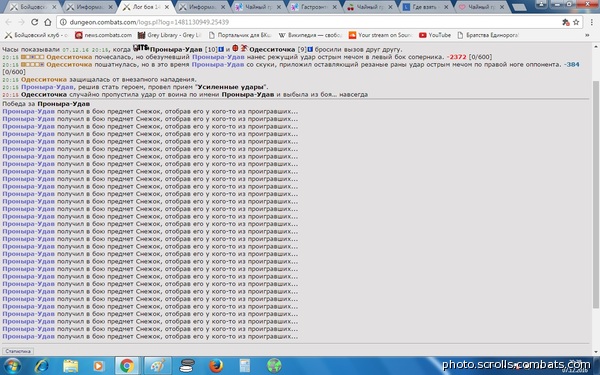
Task: Click the Статистика button
Action: (x=18, y=351)
